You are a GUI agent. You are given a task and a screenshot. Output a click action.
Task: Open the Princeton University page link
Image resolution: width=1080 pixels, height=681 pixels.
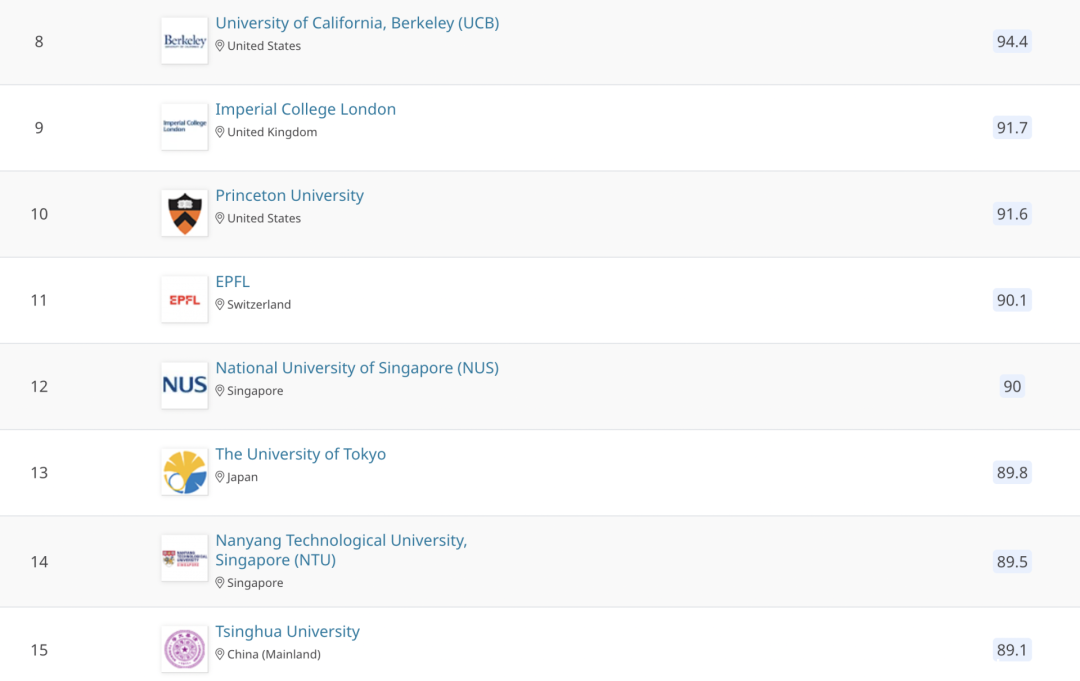point(289,195)
